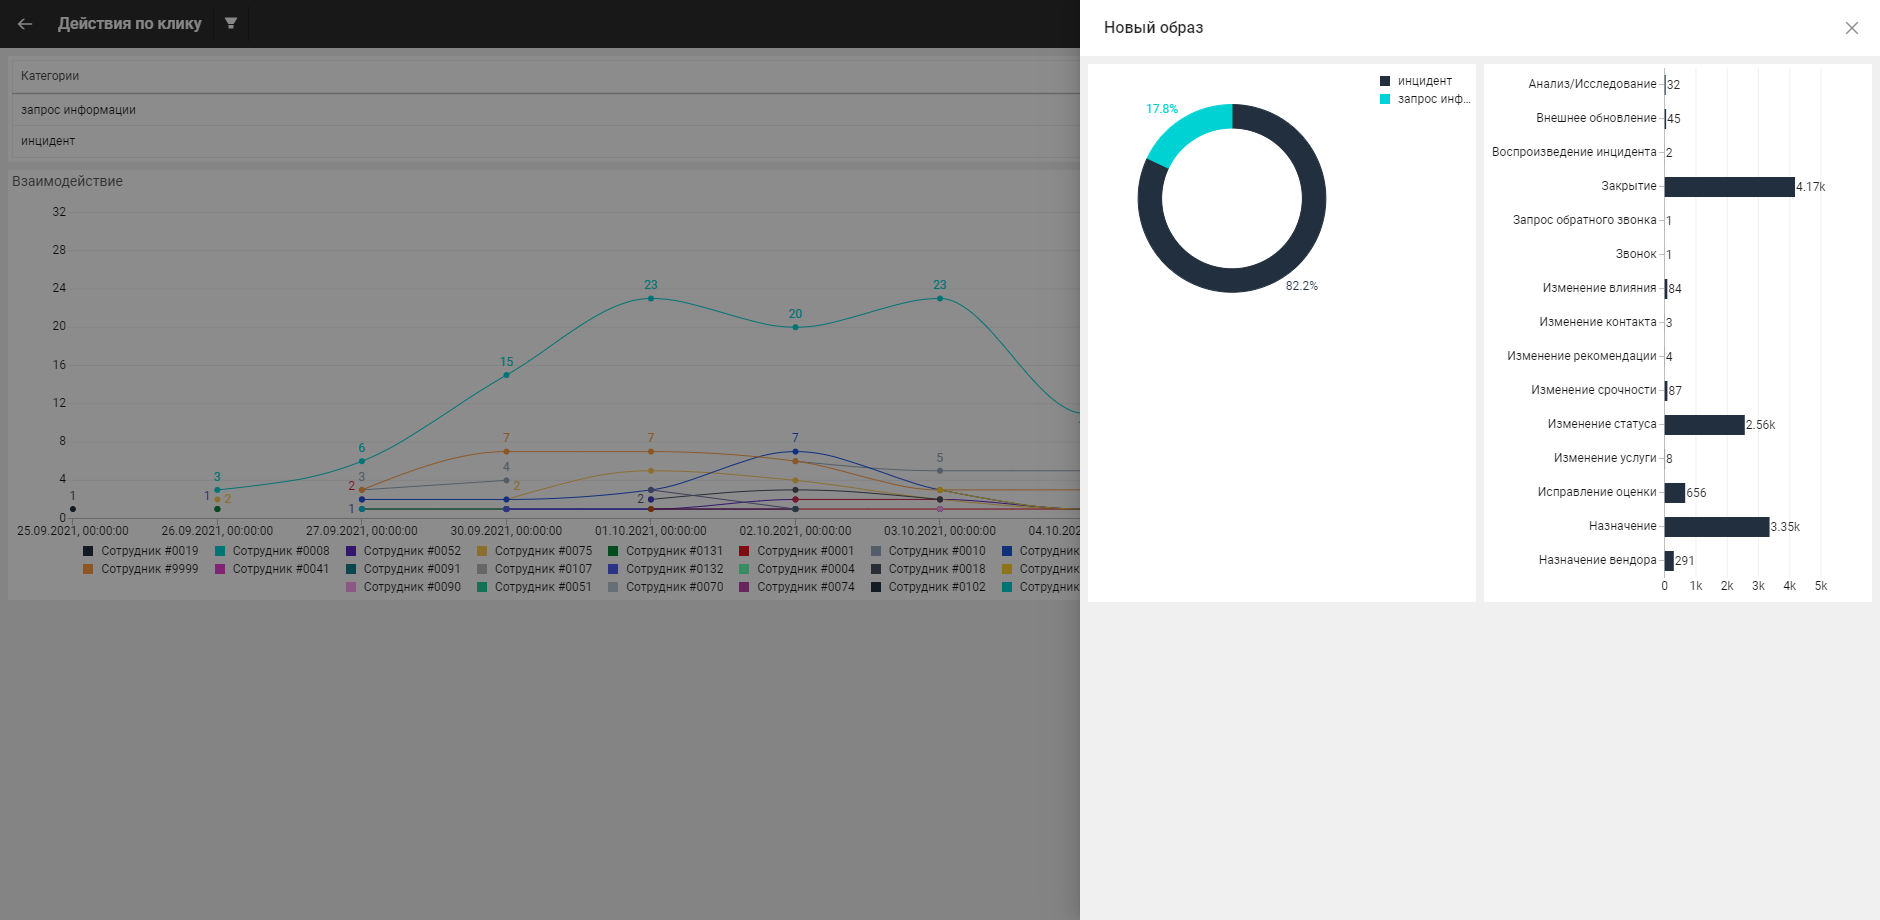Image resolution: width=1880 pixels, height=920 pixels.
Task: Toggle Сотрудник #0018 legend item
Action: pyautogui.click(x=928, y=569)
